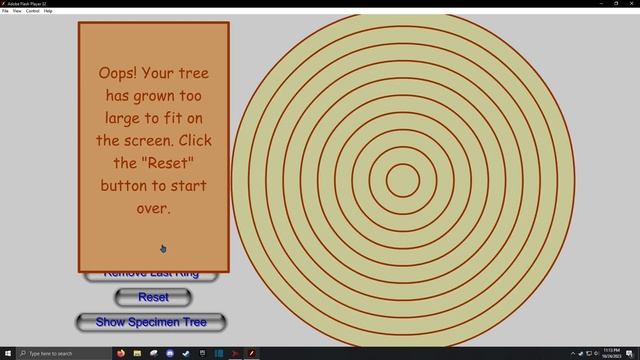
Task: Open the teal blue taskbar app icon
Action: (x=219, y=353)
